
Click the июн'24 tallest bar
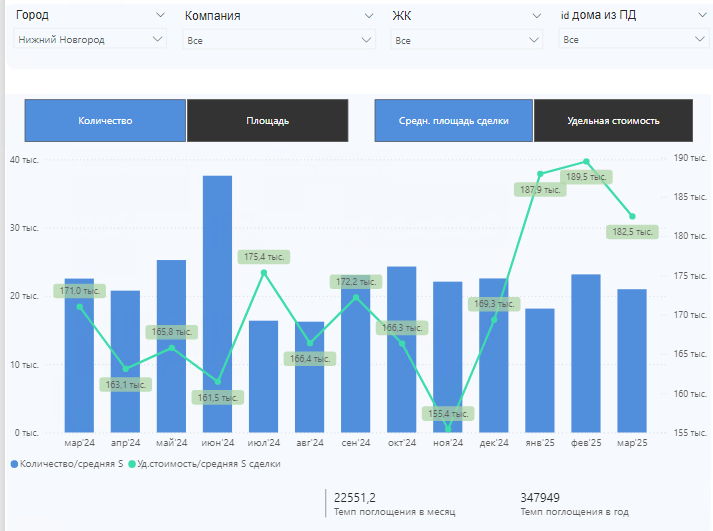click(x=217, y=304)
